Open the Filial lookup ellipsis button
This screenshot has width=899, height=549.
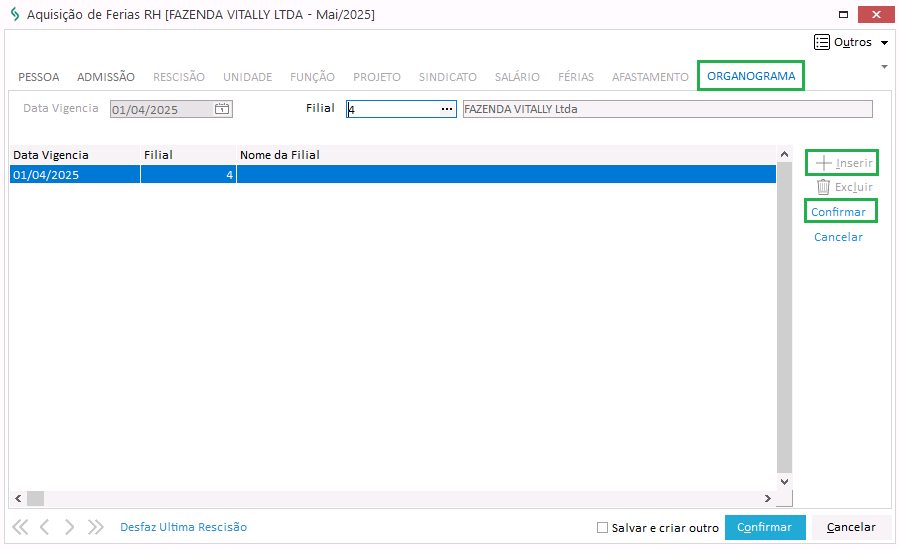pos(447,109)
